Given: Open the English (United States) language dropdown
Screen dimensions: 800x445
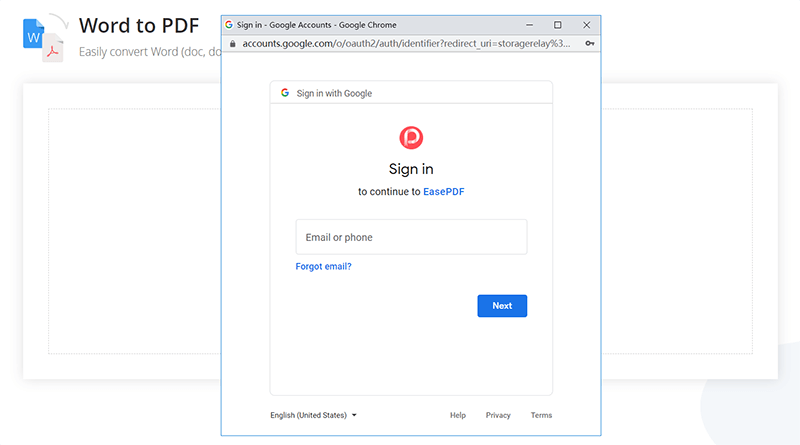Looking at the screenshot, I should [x=313, y=415].
